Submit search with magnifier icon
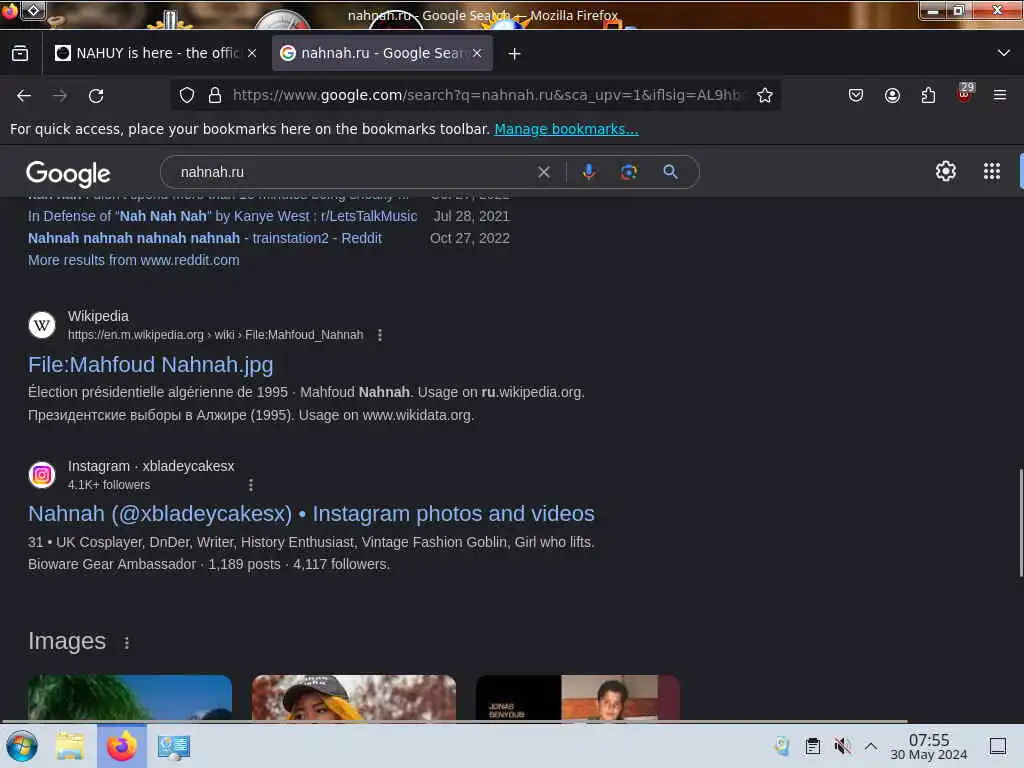 (x=670, y=172)
